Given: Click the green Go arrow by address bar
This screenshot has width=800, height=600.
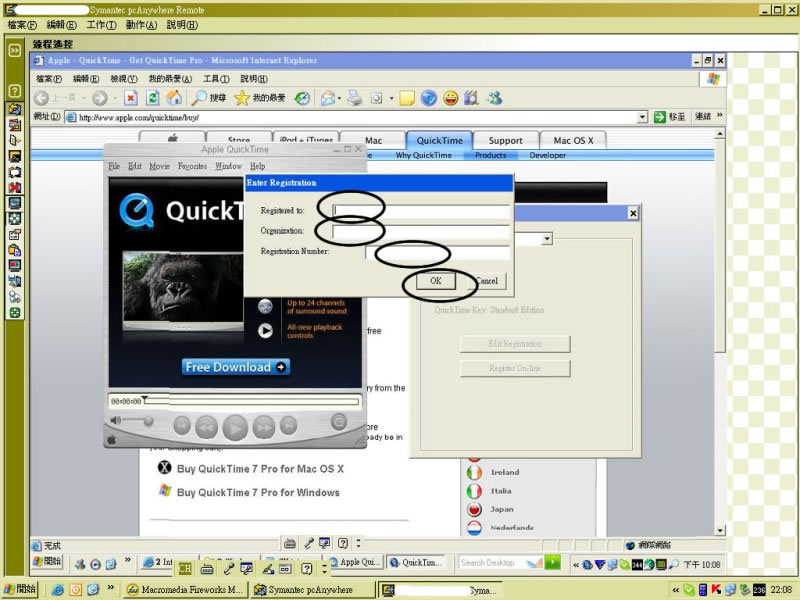Looking at the screenshot, I should click(x=660, y=117).
